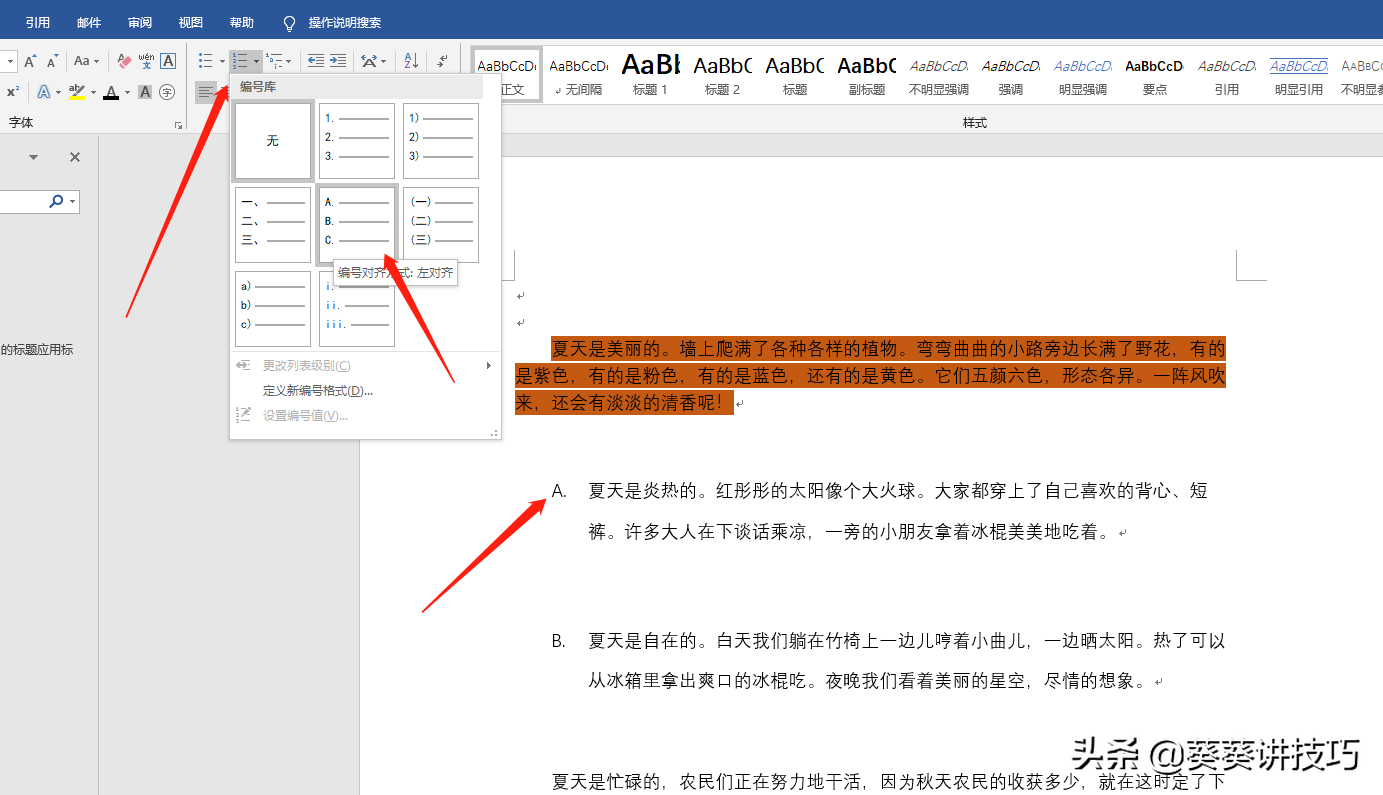Select the 无 numbering option

272,140
